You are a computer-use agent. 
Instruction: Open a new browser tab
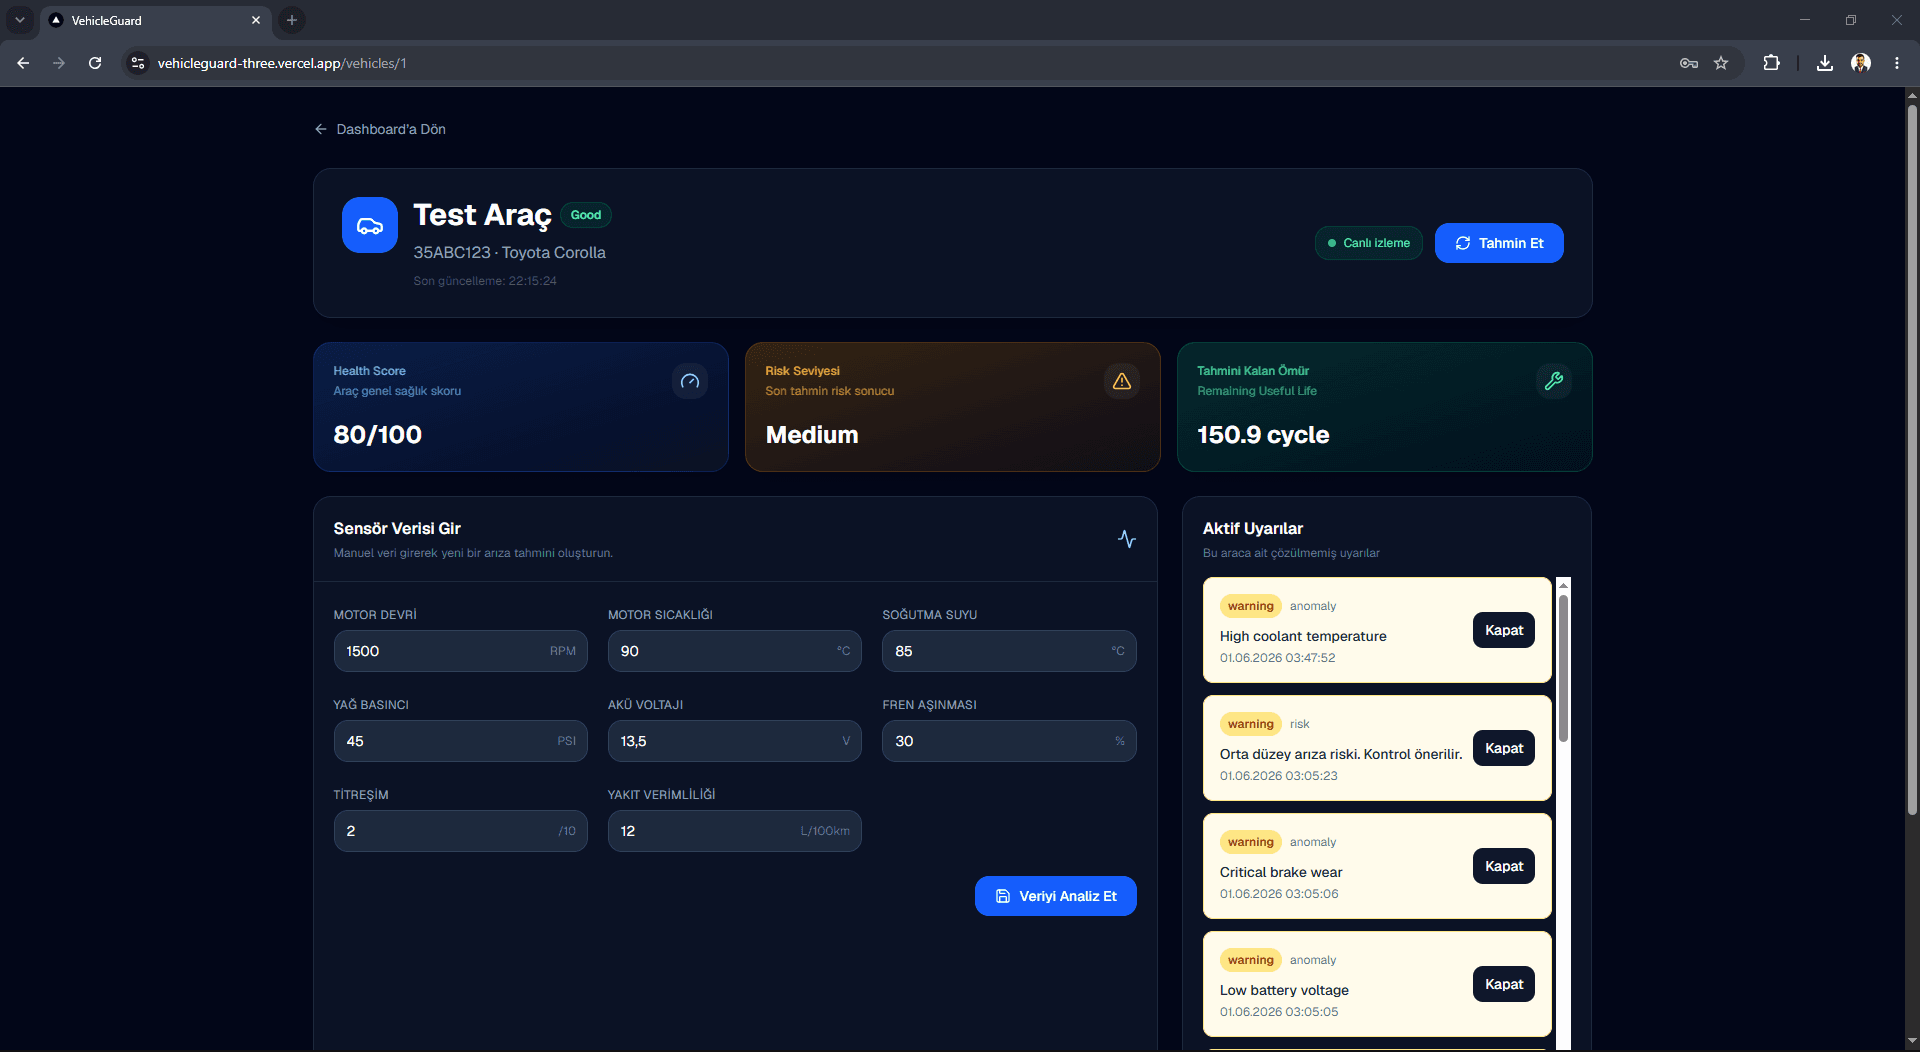coord(292,20)
